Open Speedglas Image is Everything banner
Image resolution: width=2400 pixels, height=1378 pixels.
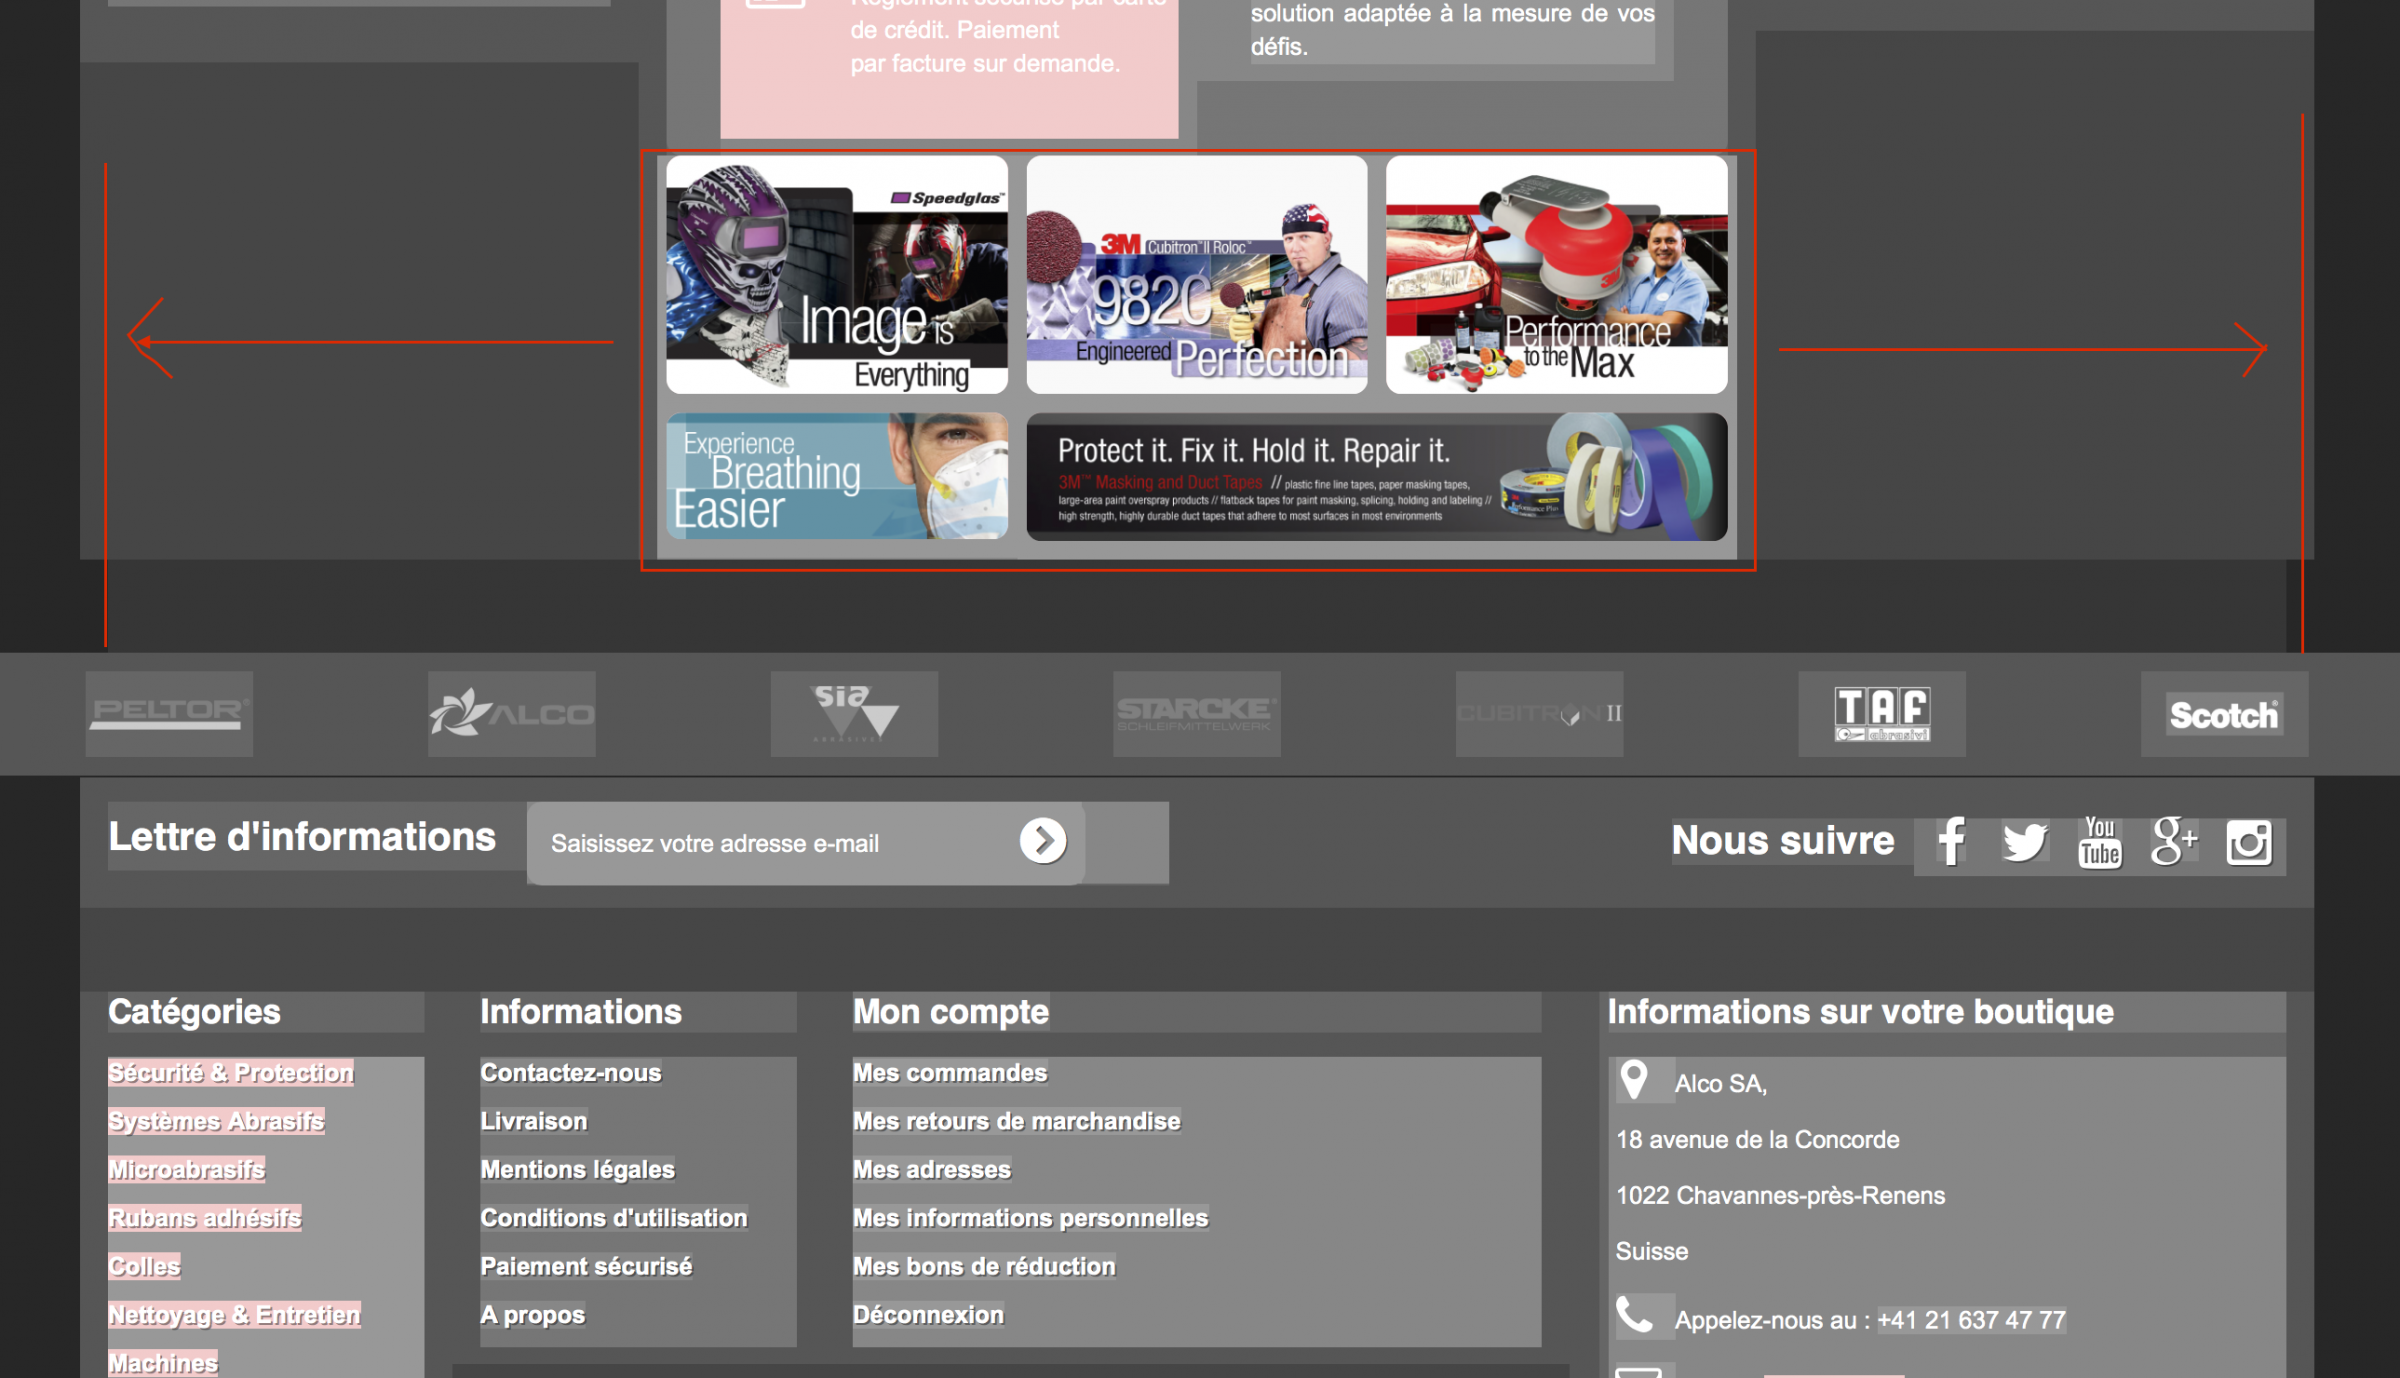click(x=837, y=275)
